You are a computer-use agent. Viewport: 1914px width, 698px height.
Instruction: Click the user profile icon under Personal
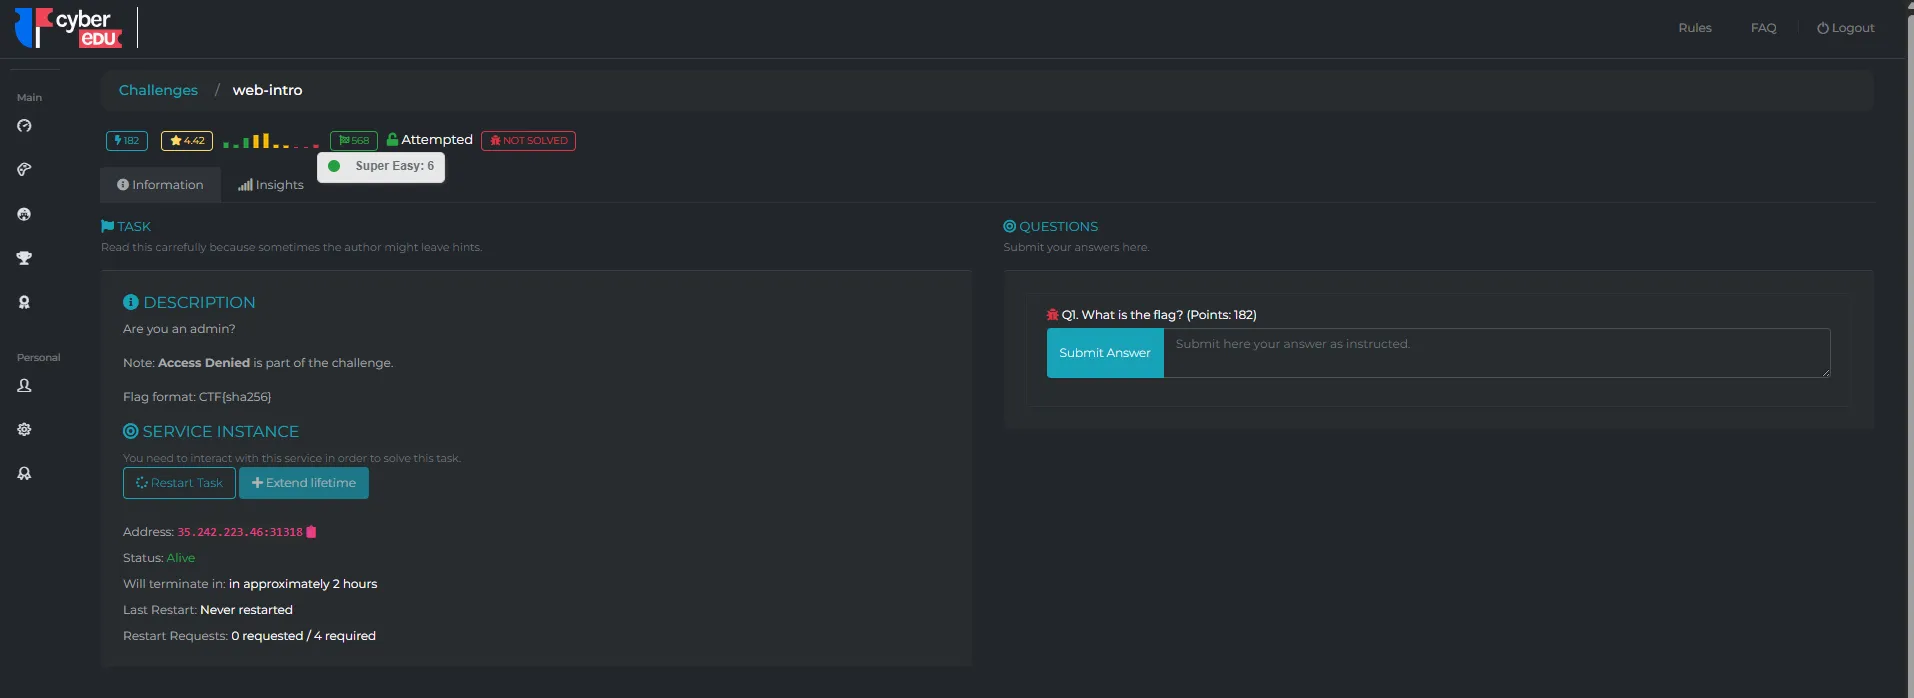click(24, 386)
